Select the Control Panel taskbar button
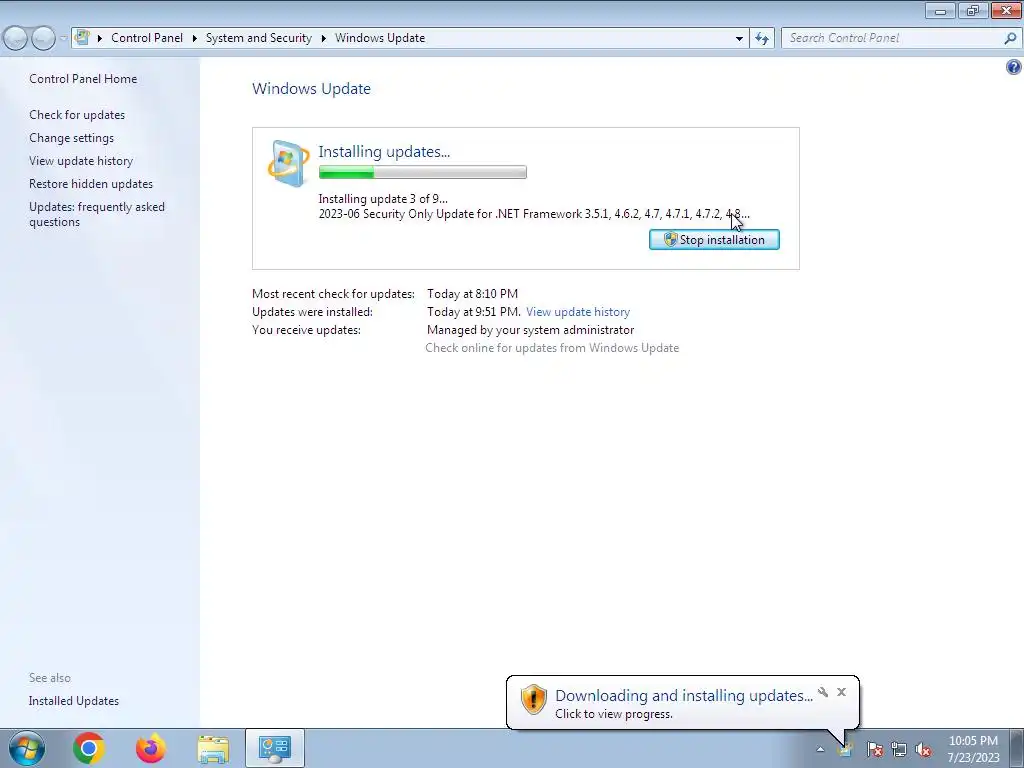Screen dimensions: 1024x768 point(275,748)
